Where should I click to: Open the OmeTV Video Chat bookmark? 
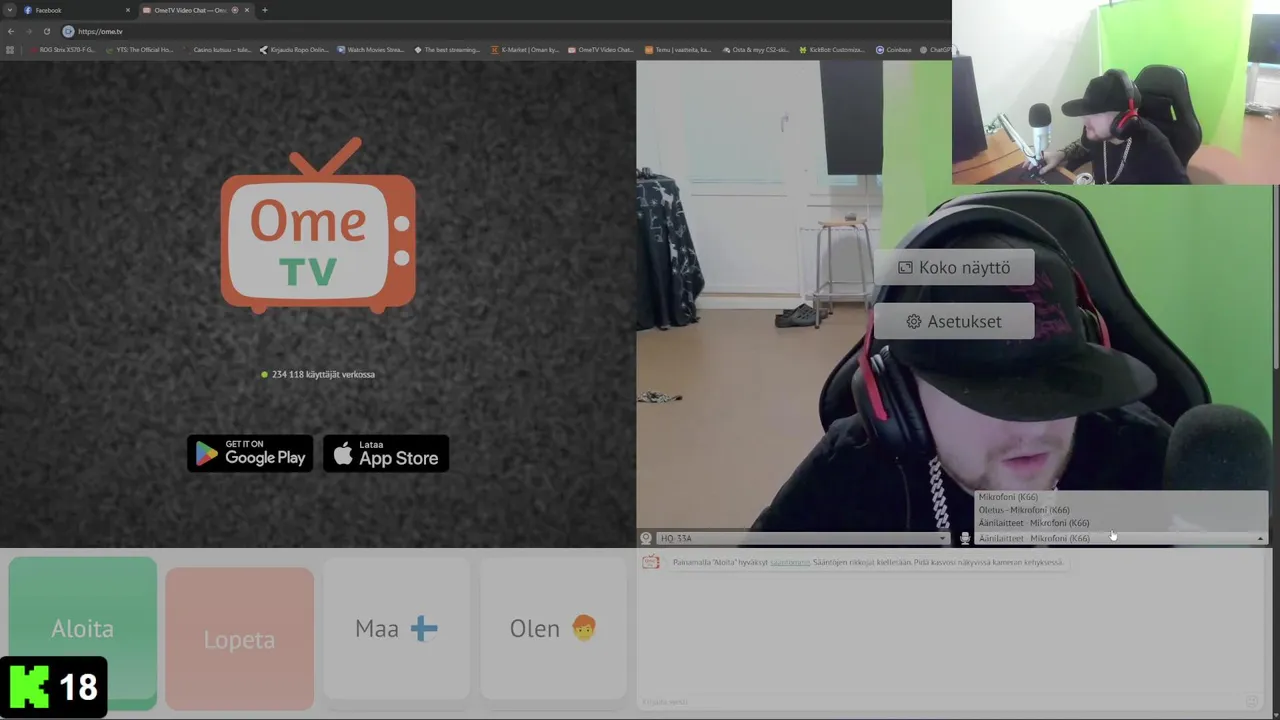pos(601,49)
